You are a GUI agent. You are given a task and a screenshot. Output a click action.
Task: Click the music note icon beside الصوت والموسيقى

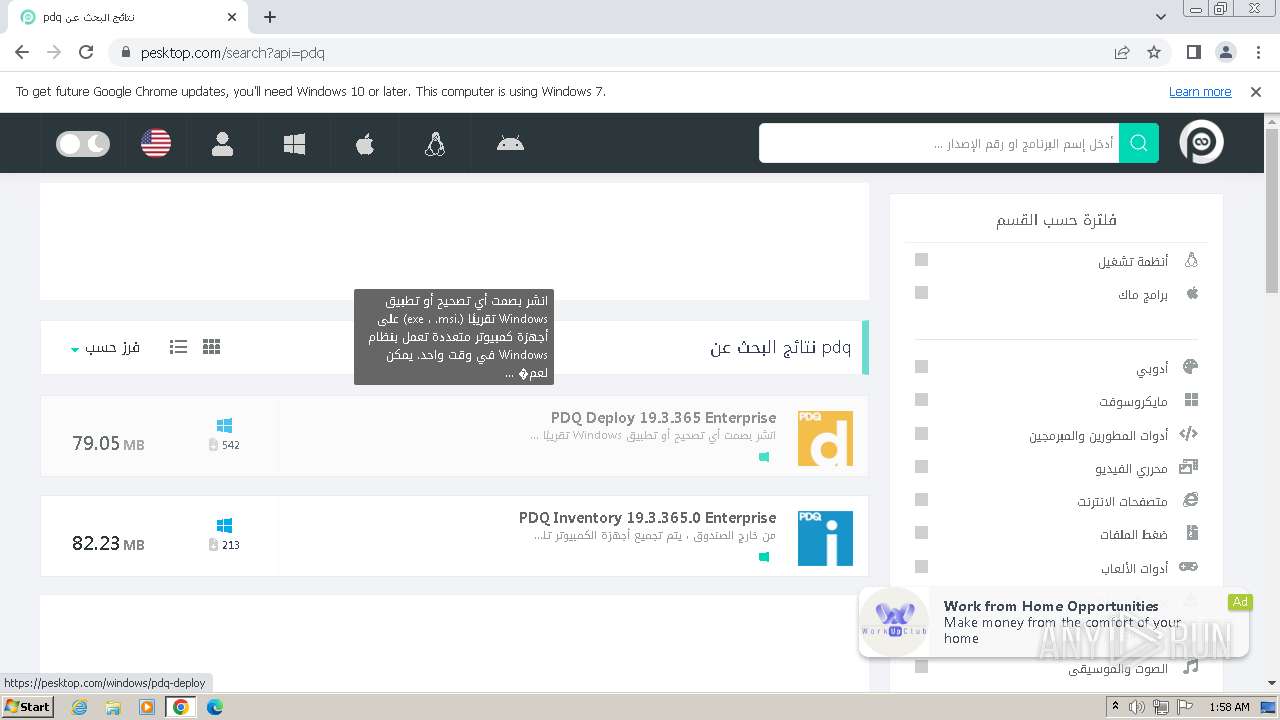click(1190, 667)
